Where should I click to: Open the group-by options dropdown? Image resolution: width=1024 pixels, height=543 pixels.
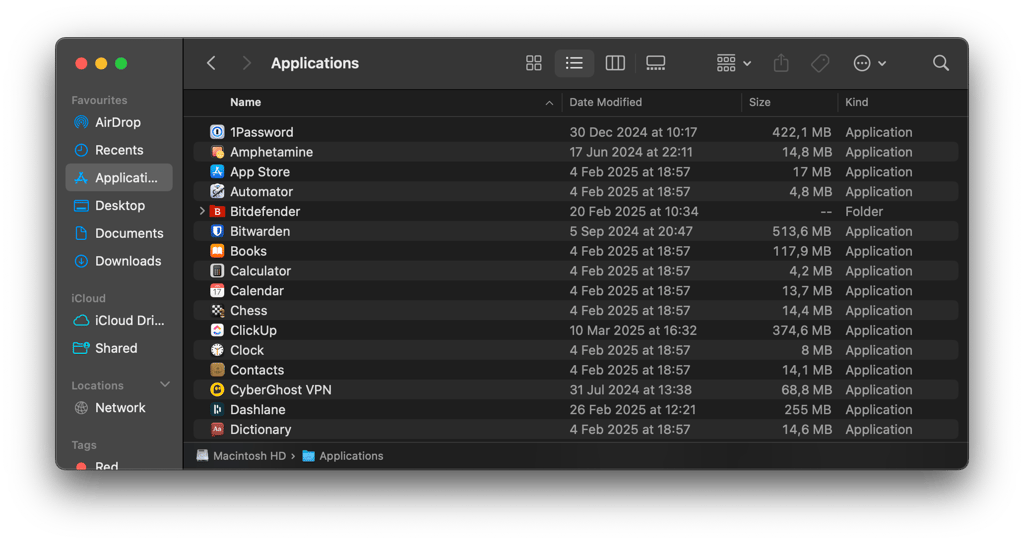click(733, 63)
